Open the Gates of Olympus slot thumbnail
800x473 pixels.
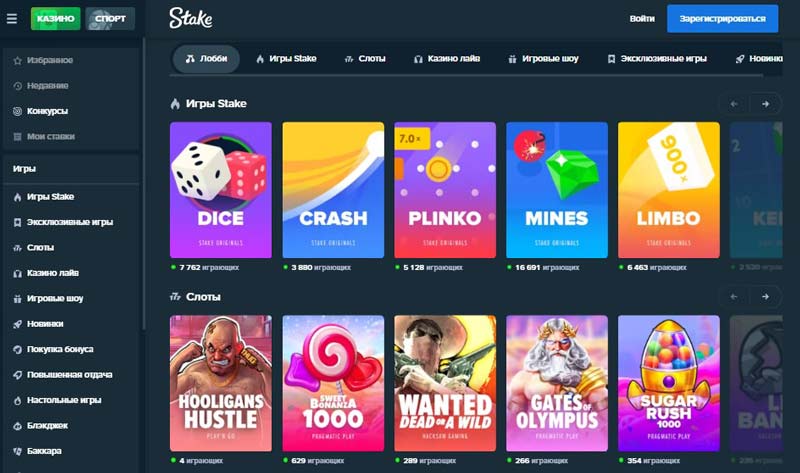pos(557,383)
